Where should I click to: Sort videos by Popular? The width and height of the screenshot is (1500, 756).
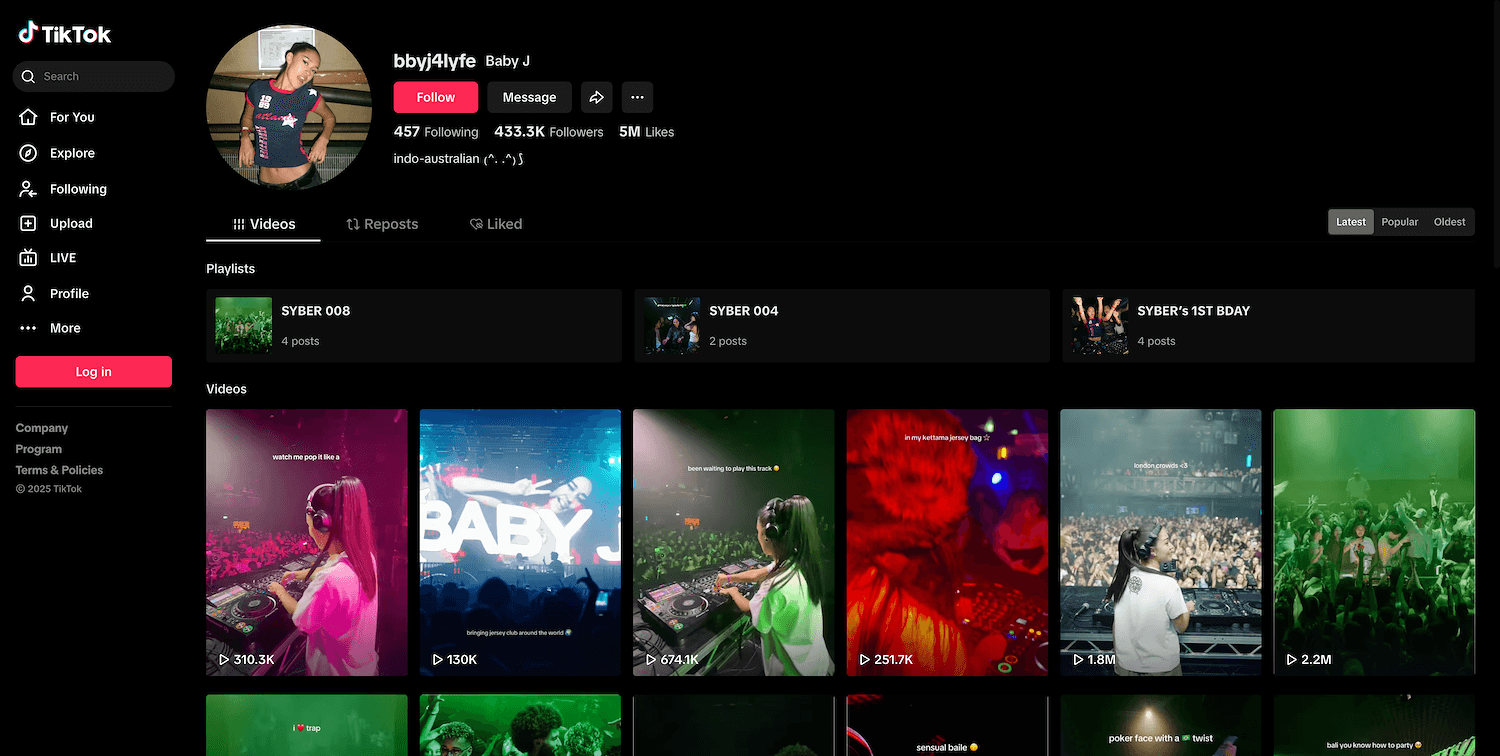click(1399, 222)
